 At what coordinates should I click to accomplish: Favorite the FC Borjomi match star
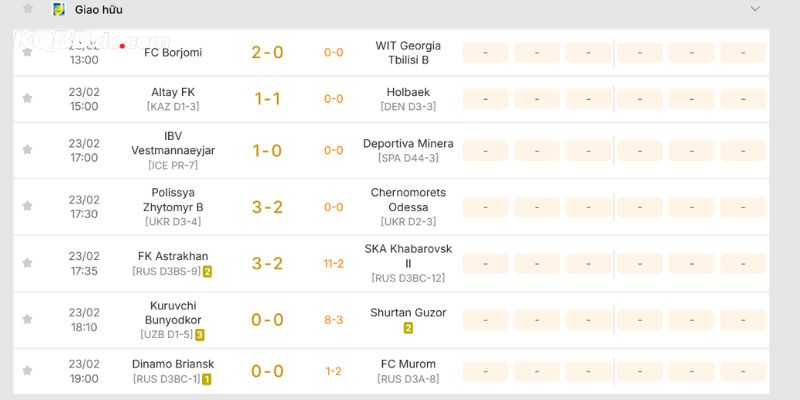point(27,52)
